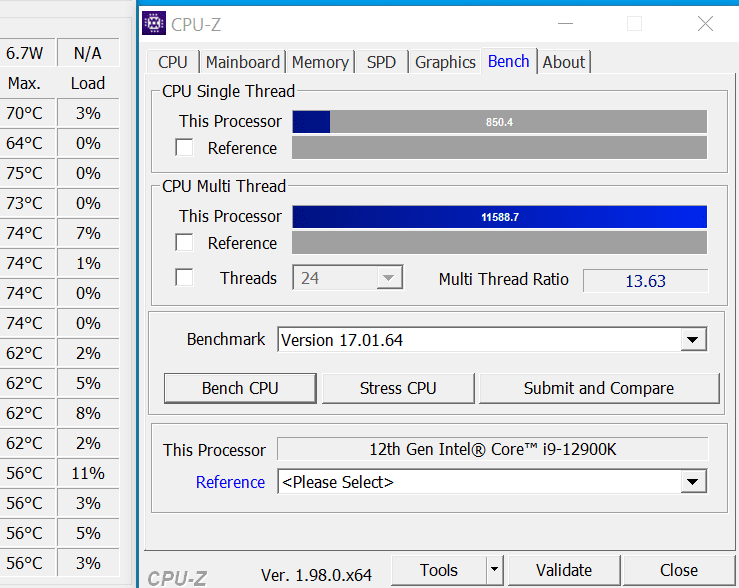Click the 64°C temperature cell
Image resolution: width=739 pixels, height=588 pixels.
tap(28, 143)
